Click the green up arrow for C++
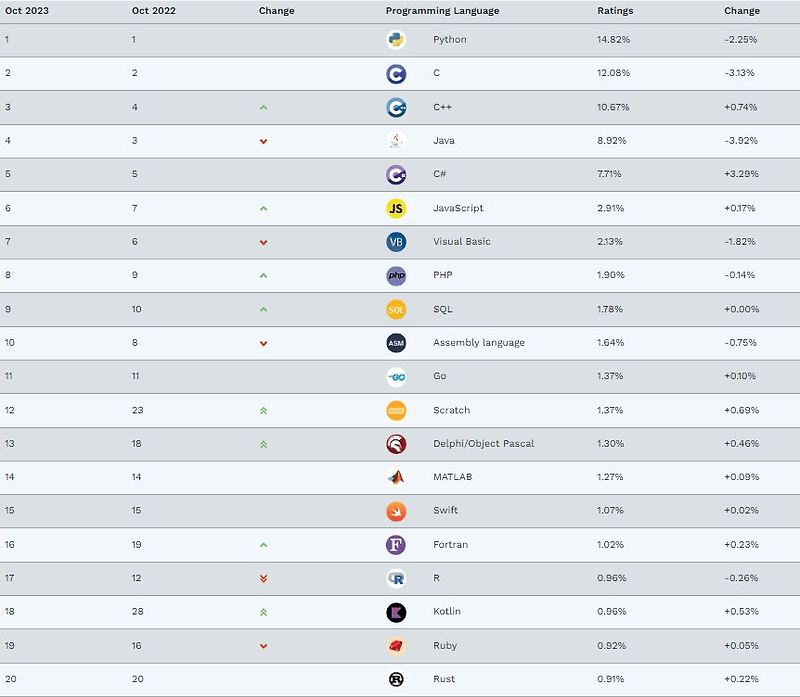 click(263, 108)
